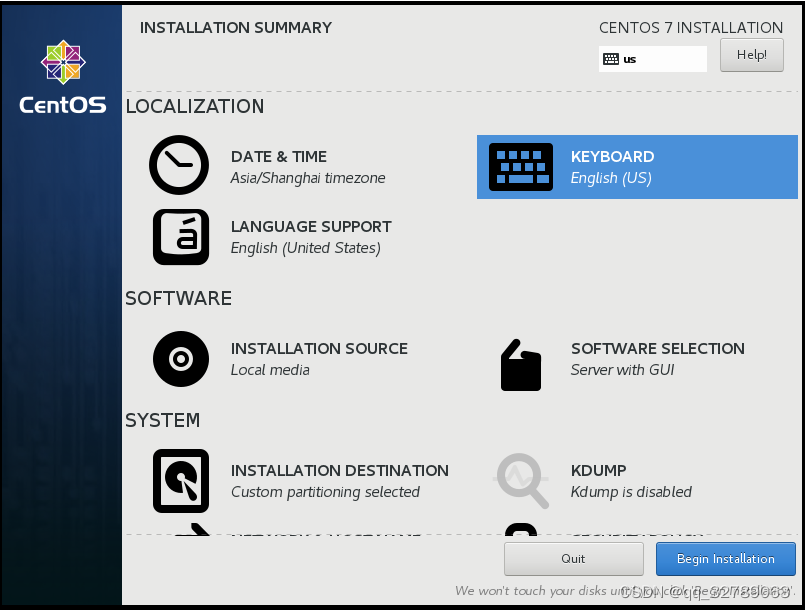Viewport: 805px width, 610px height.
Task: Click 'Kdump is disabled' text
Action: point(631,492)
